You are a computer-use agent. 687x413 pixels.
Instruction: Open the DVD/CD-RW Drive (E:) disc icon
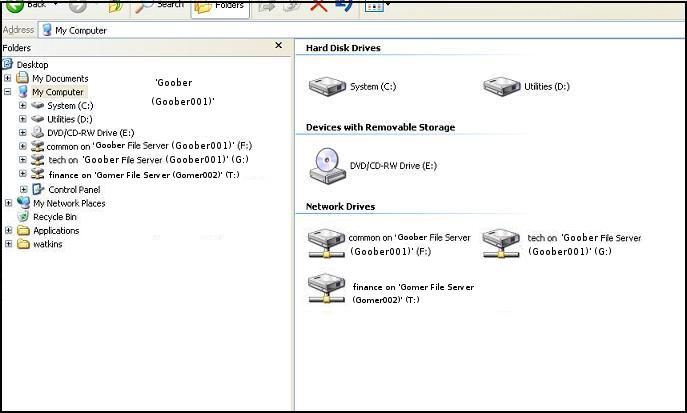tap(326, 165)
